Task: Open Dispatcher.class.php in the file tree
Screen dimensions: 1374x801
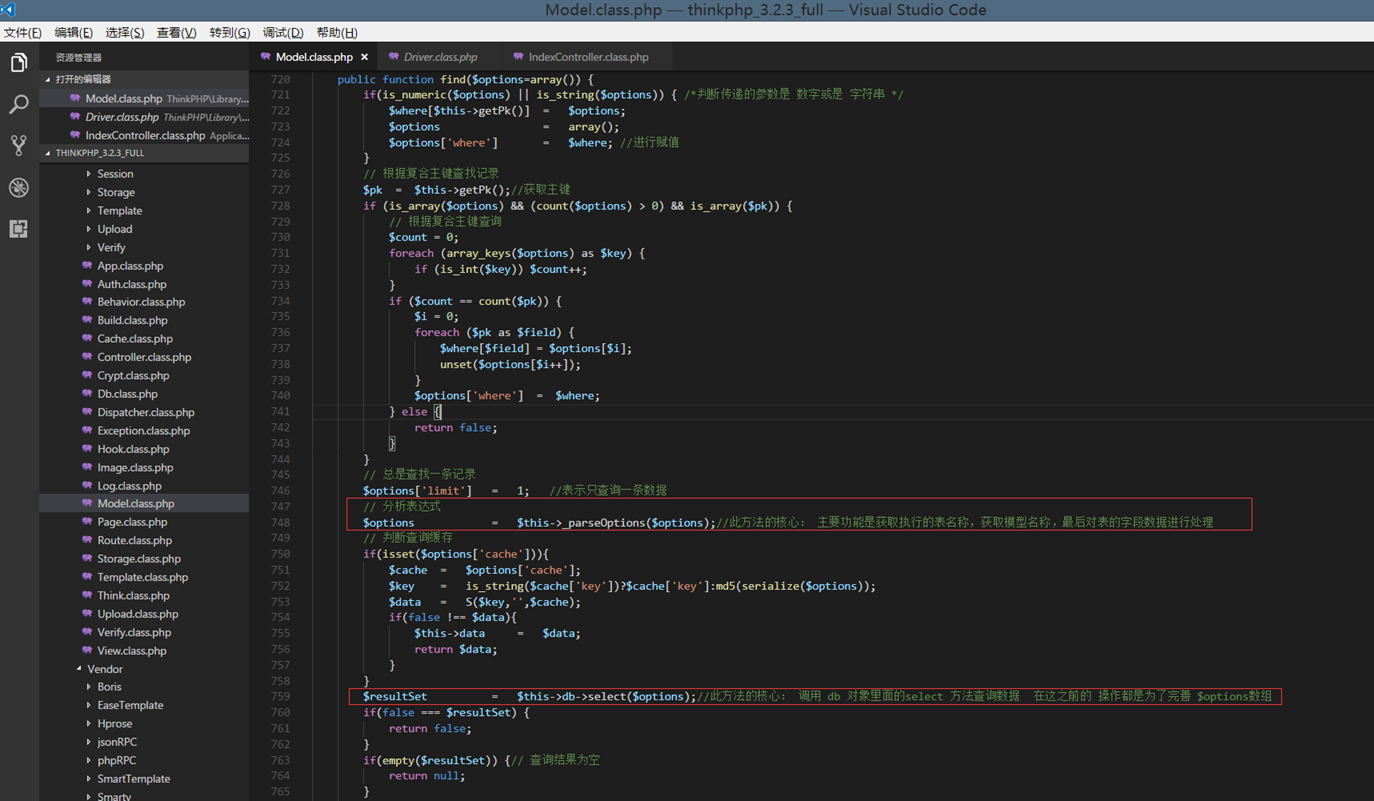Action: (x=146, y=412)
